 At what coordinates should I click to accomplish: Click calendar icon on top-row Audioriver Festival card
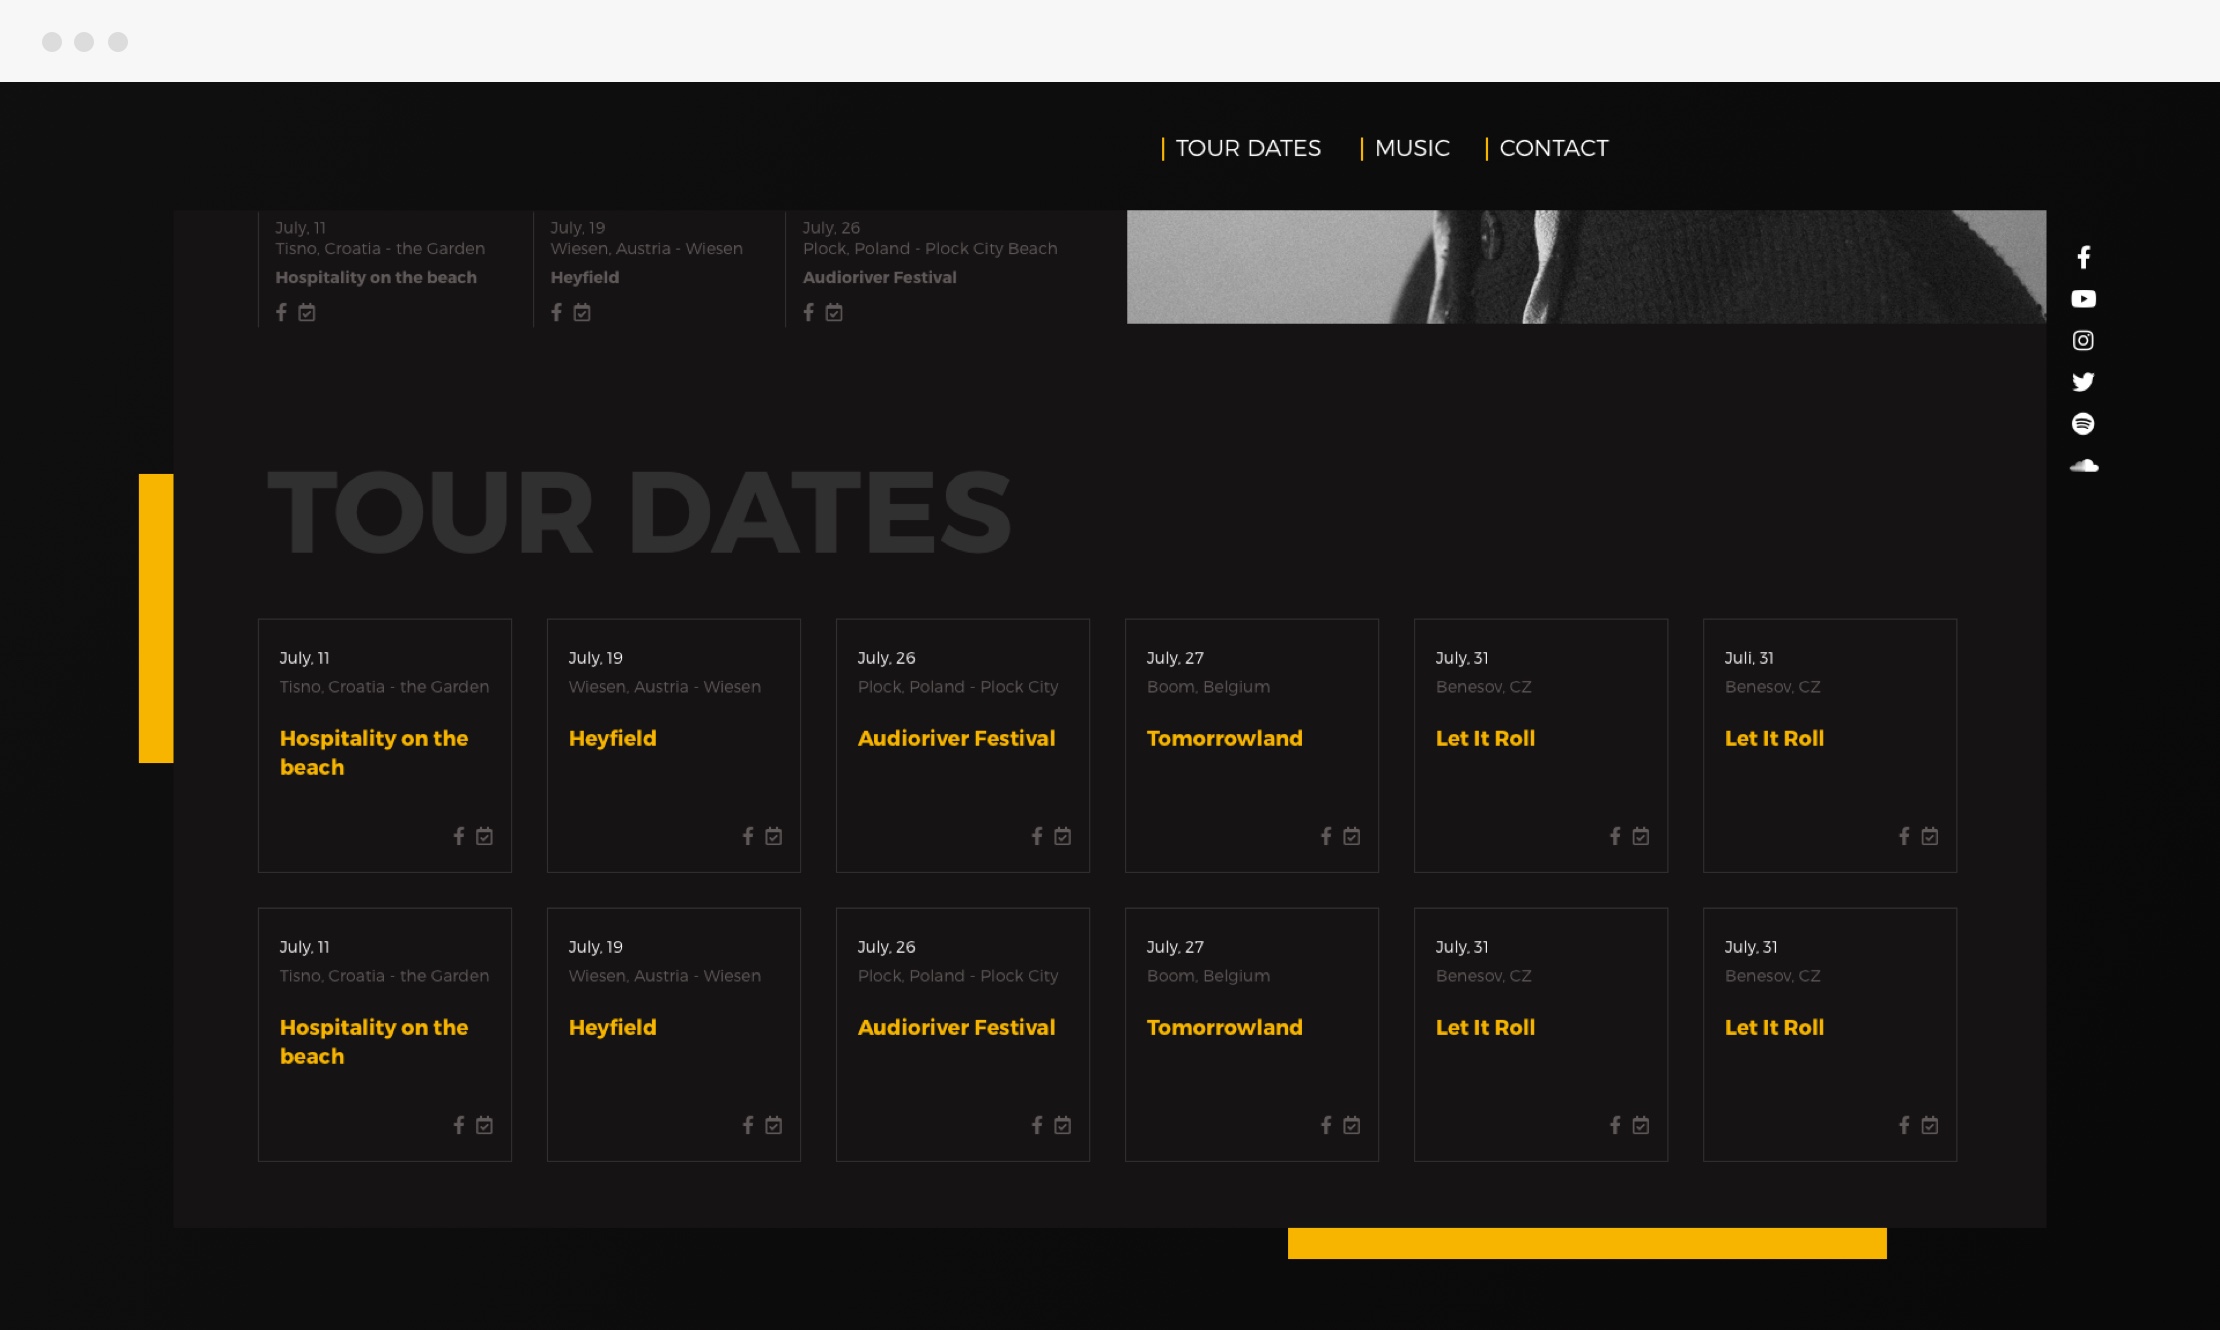tap(1062, 836)
